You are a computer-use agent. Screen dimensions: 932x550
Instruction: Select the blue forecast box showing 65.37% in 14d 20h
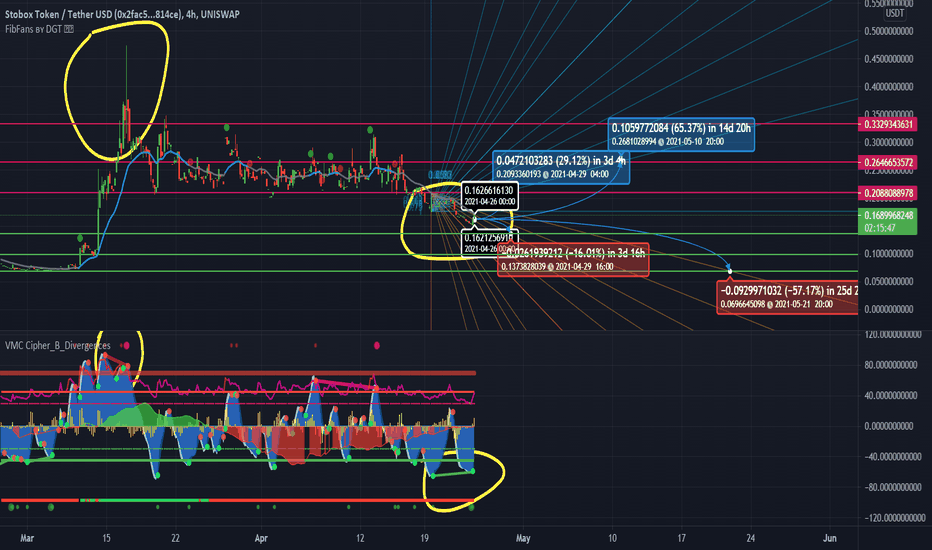pos(682,134)
